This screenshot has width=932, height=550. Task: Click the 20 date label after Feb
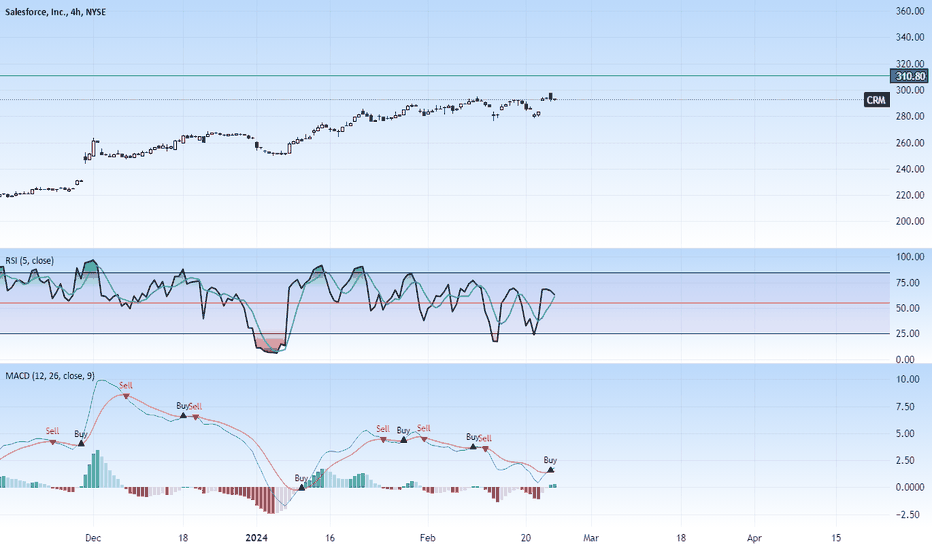pyautogui.click(x=526, y=538)
